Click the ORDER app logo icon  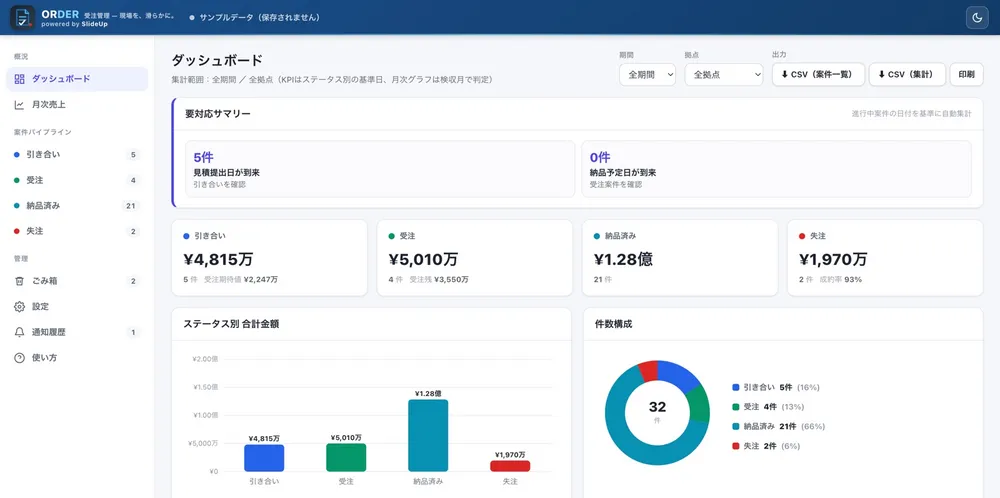(x=22, y=17)
